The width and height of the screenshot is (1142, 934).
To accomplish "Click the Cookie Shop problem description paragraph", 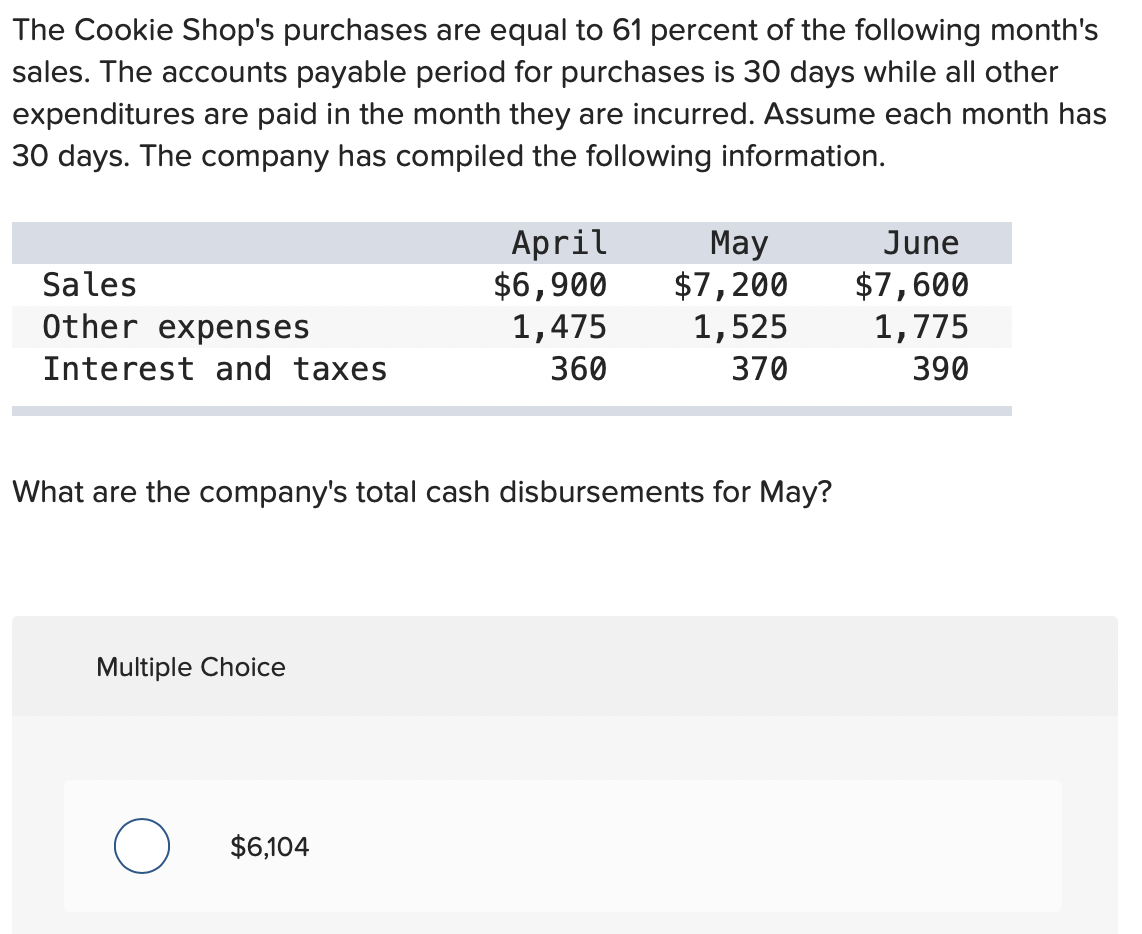I will pos(560,93).
